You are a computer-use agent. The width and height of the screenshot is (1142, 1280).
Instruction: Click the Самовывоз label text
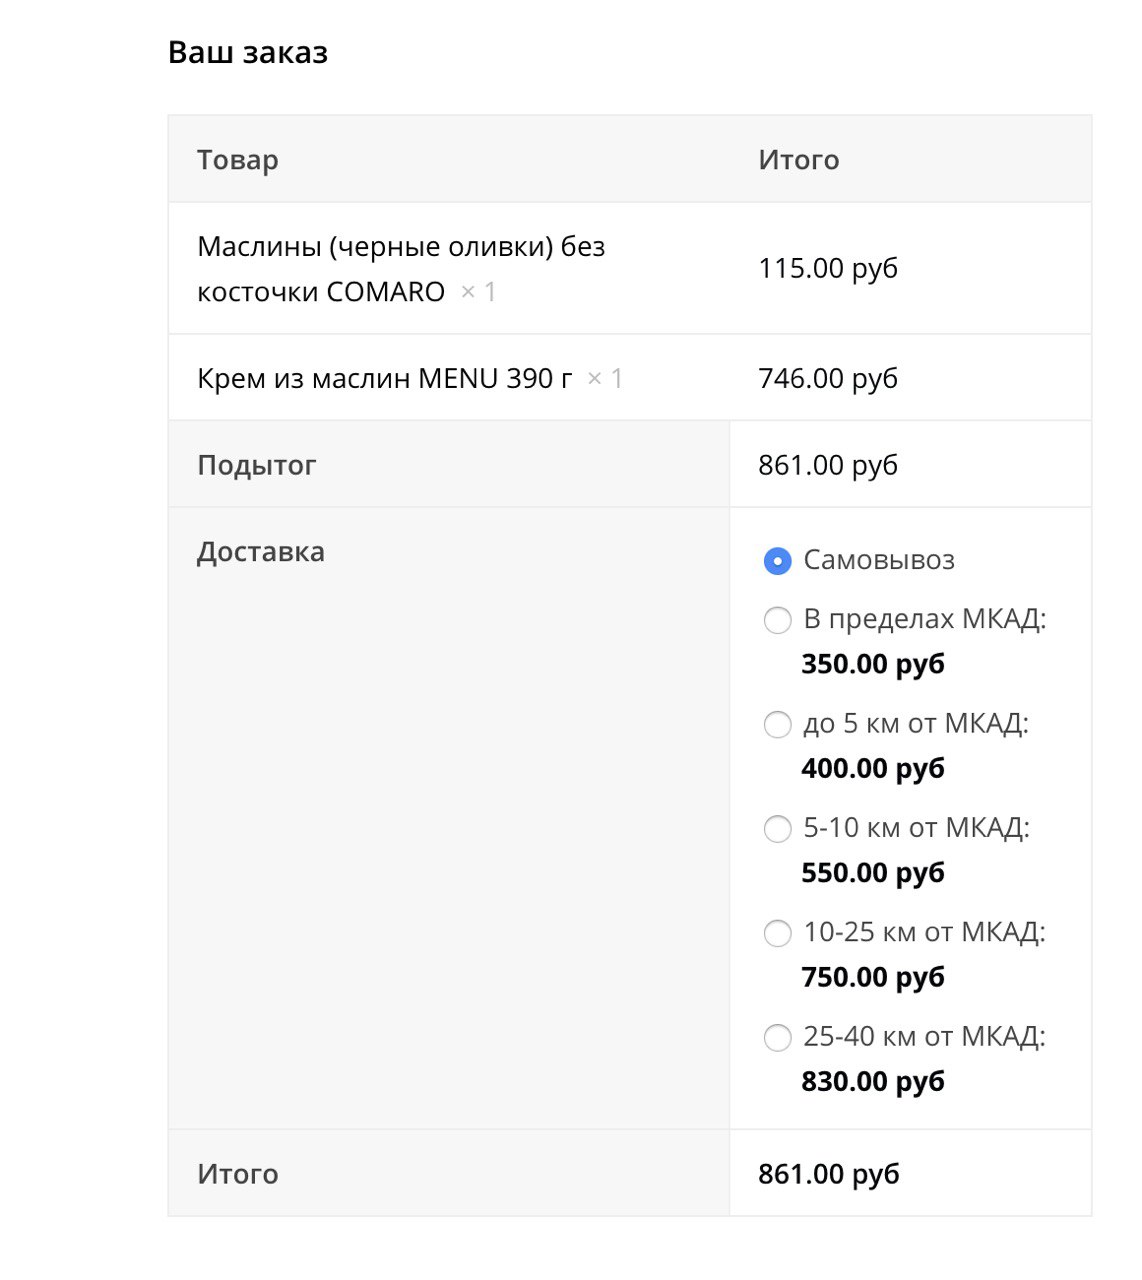pos(879,560)
